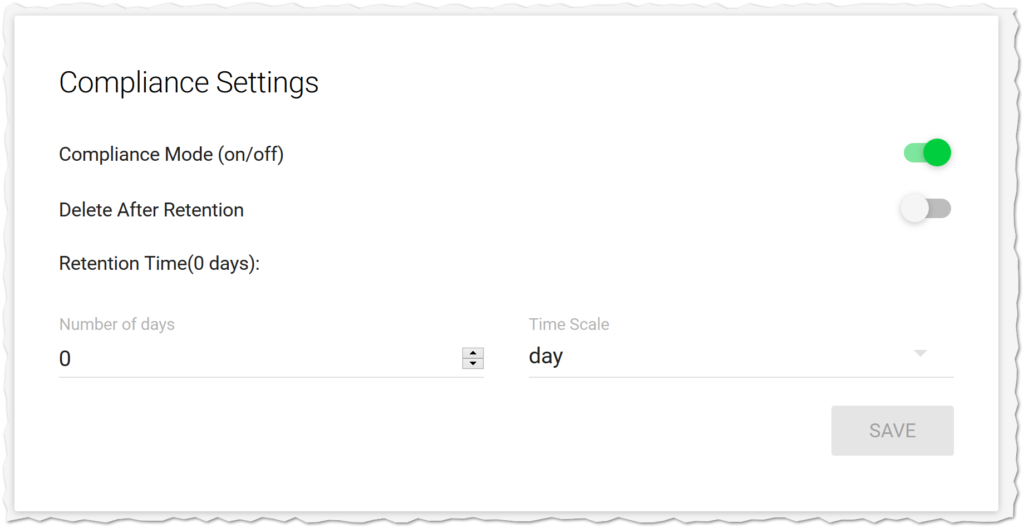Click the 'Time Scale' field label

point(569,324)
